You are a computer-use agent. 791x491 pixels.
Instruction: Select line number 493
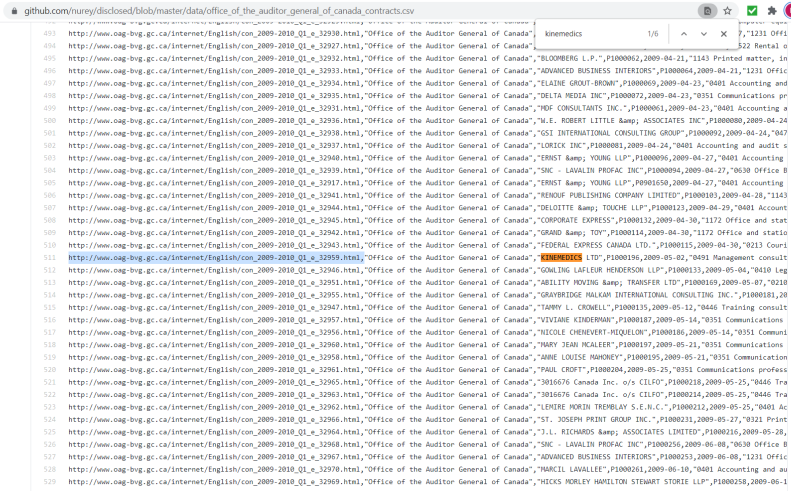49,33
